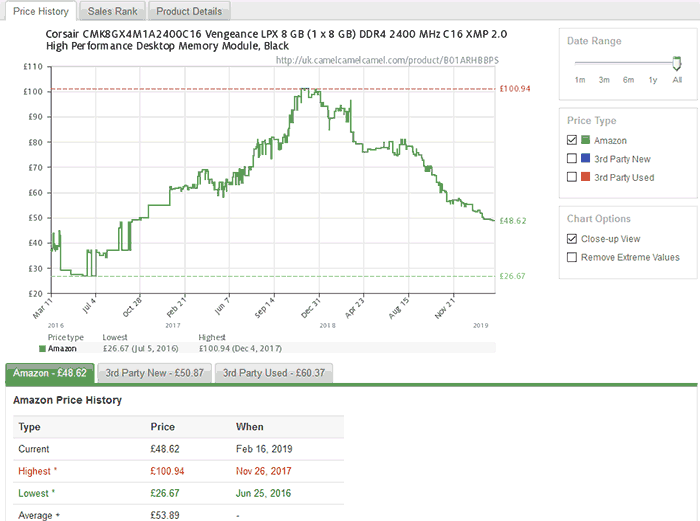Select the 3rd Party Used - £60.37 tab

274,373
